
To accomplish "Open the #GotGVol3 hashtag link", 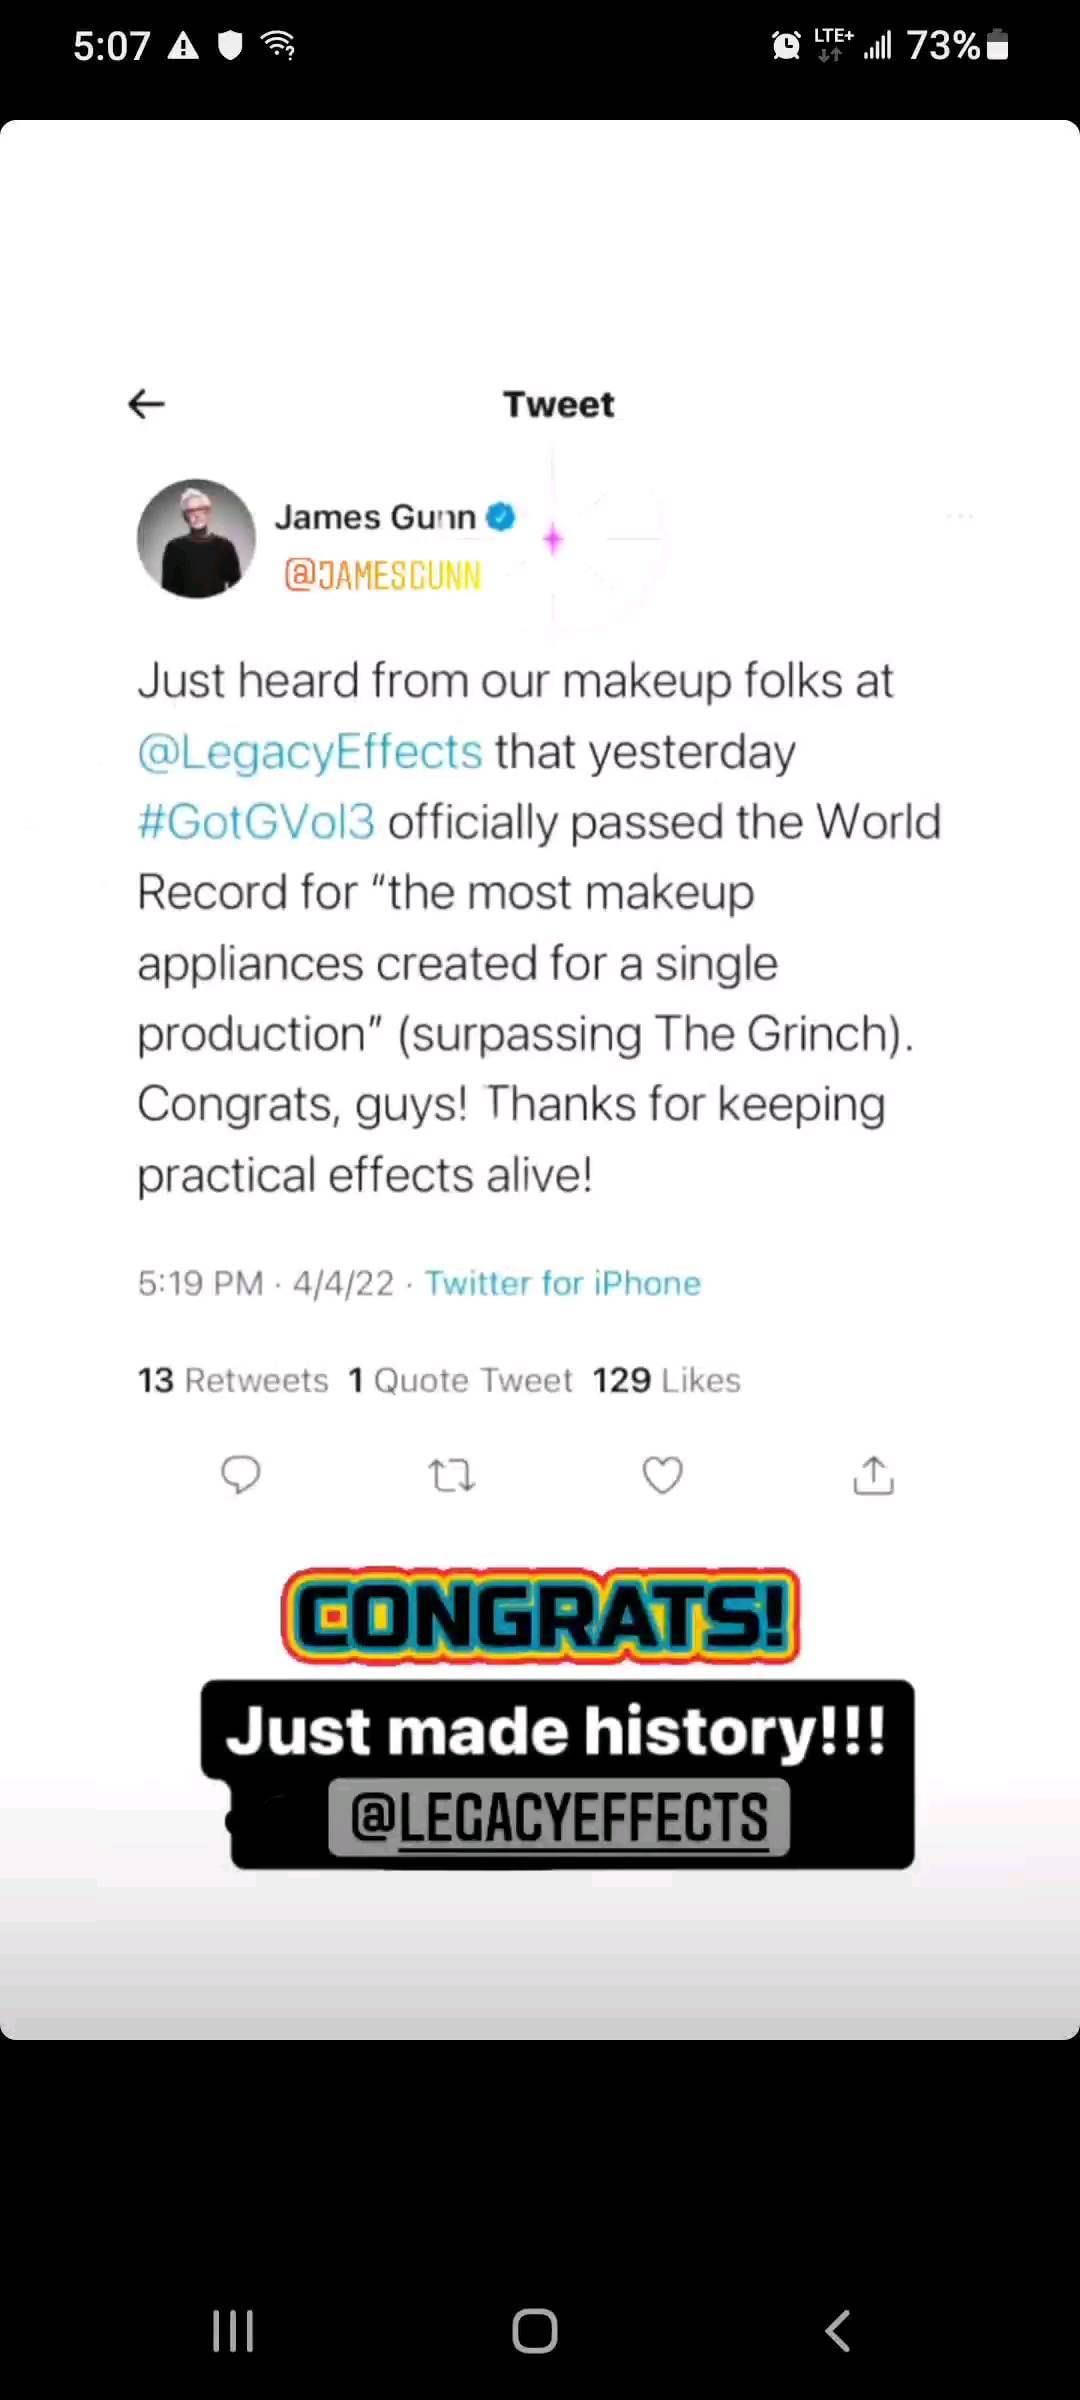I will [256, 822].
